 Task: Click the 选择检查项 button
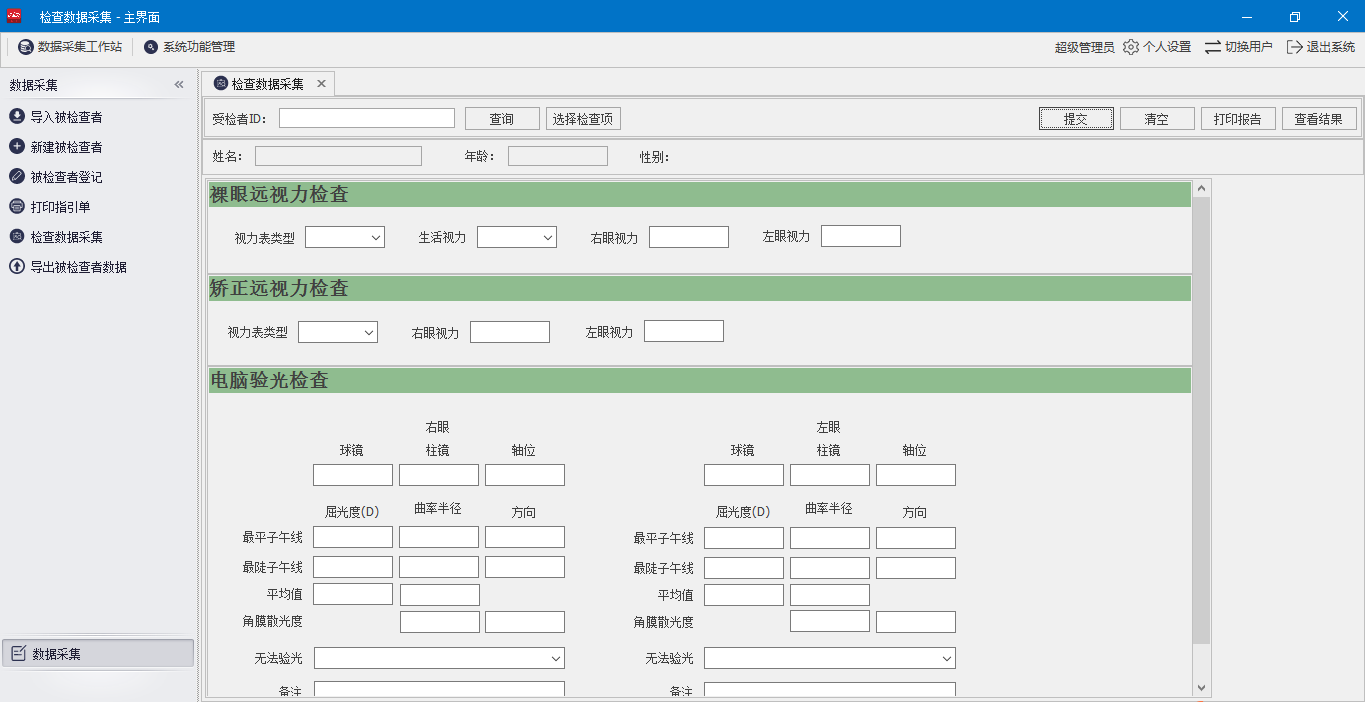click(x=583, y=119)
